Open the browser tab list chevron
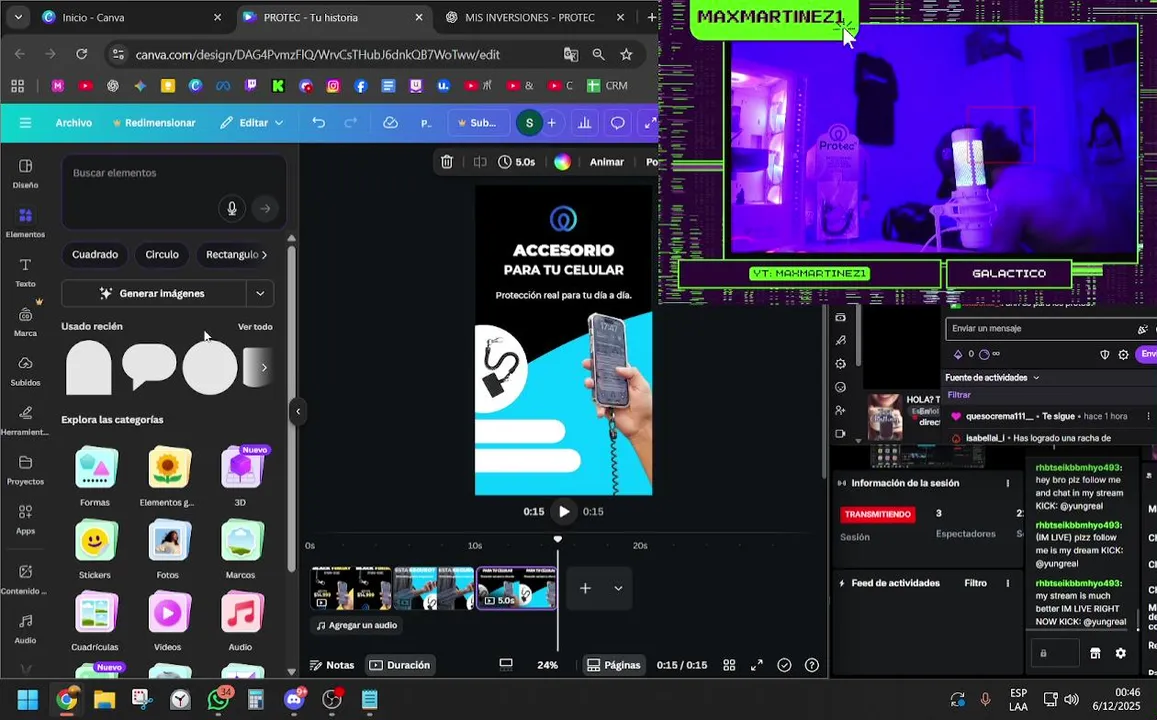Viewport: 1157px width, 720px height. 18,17
